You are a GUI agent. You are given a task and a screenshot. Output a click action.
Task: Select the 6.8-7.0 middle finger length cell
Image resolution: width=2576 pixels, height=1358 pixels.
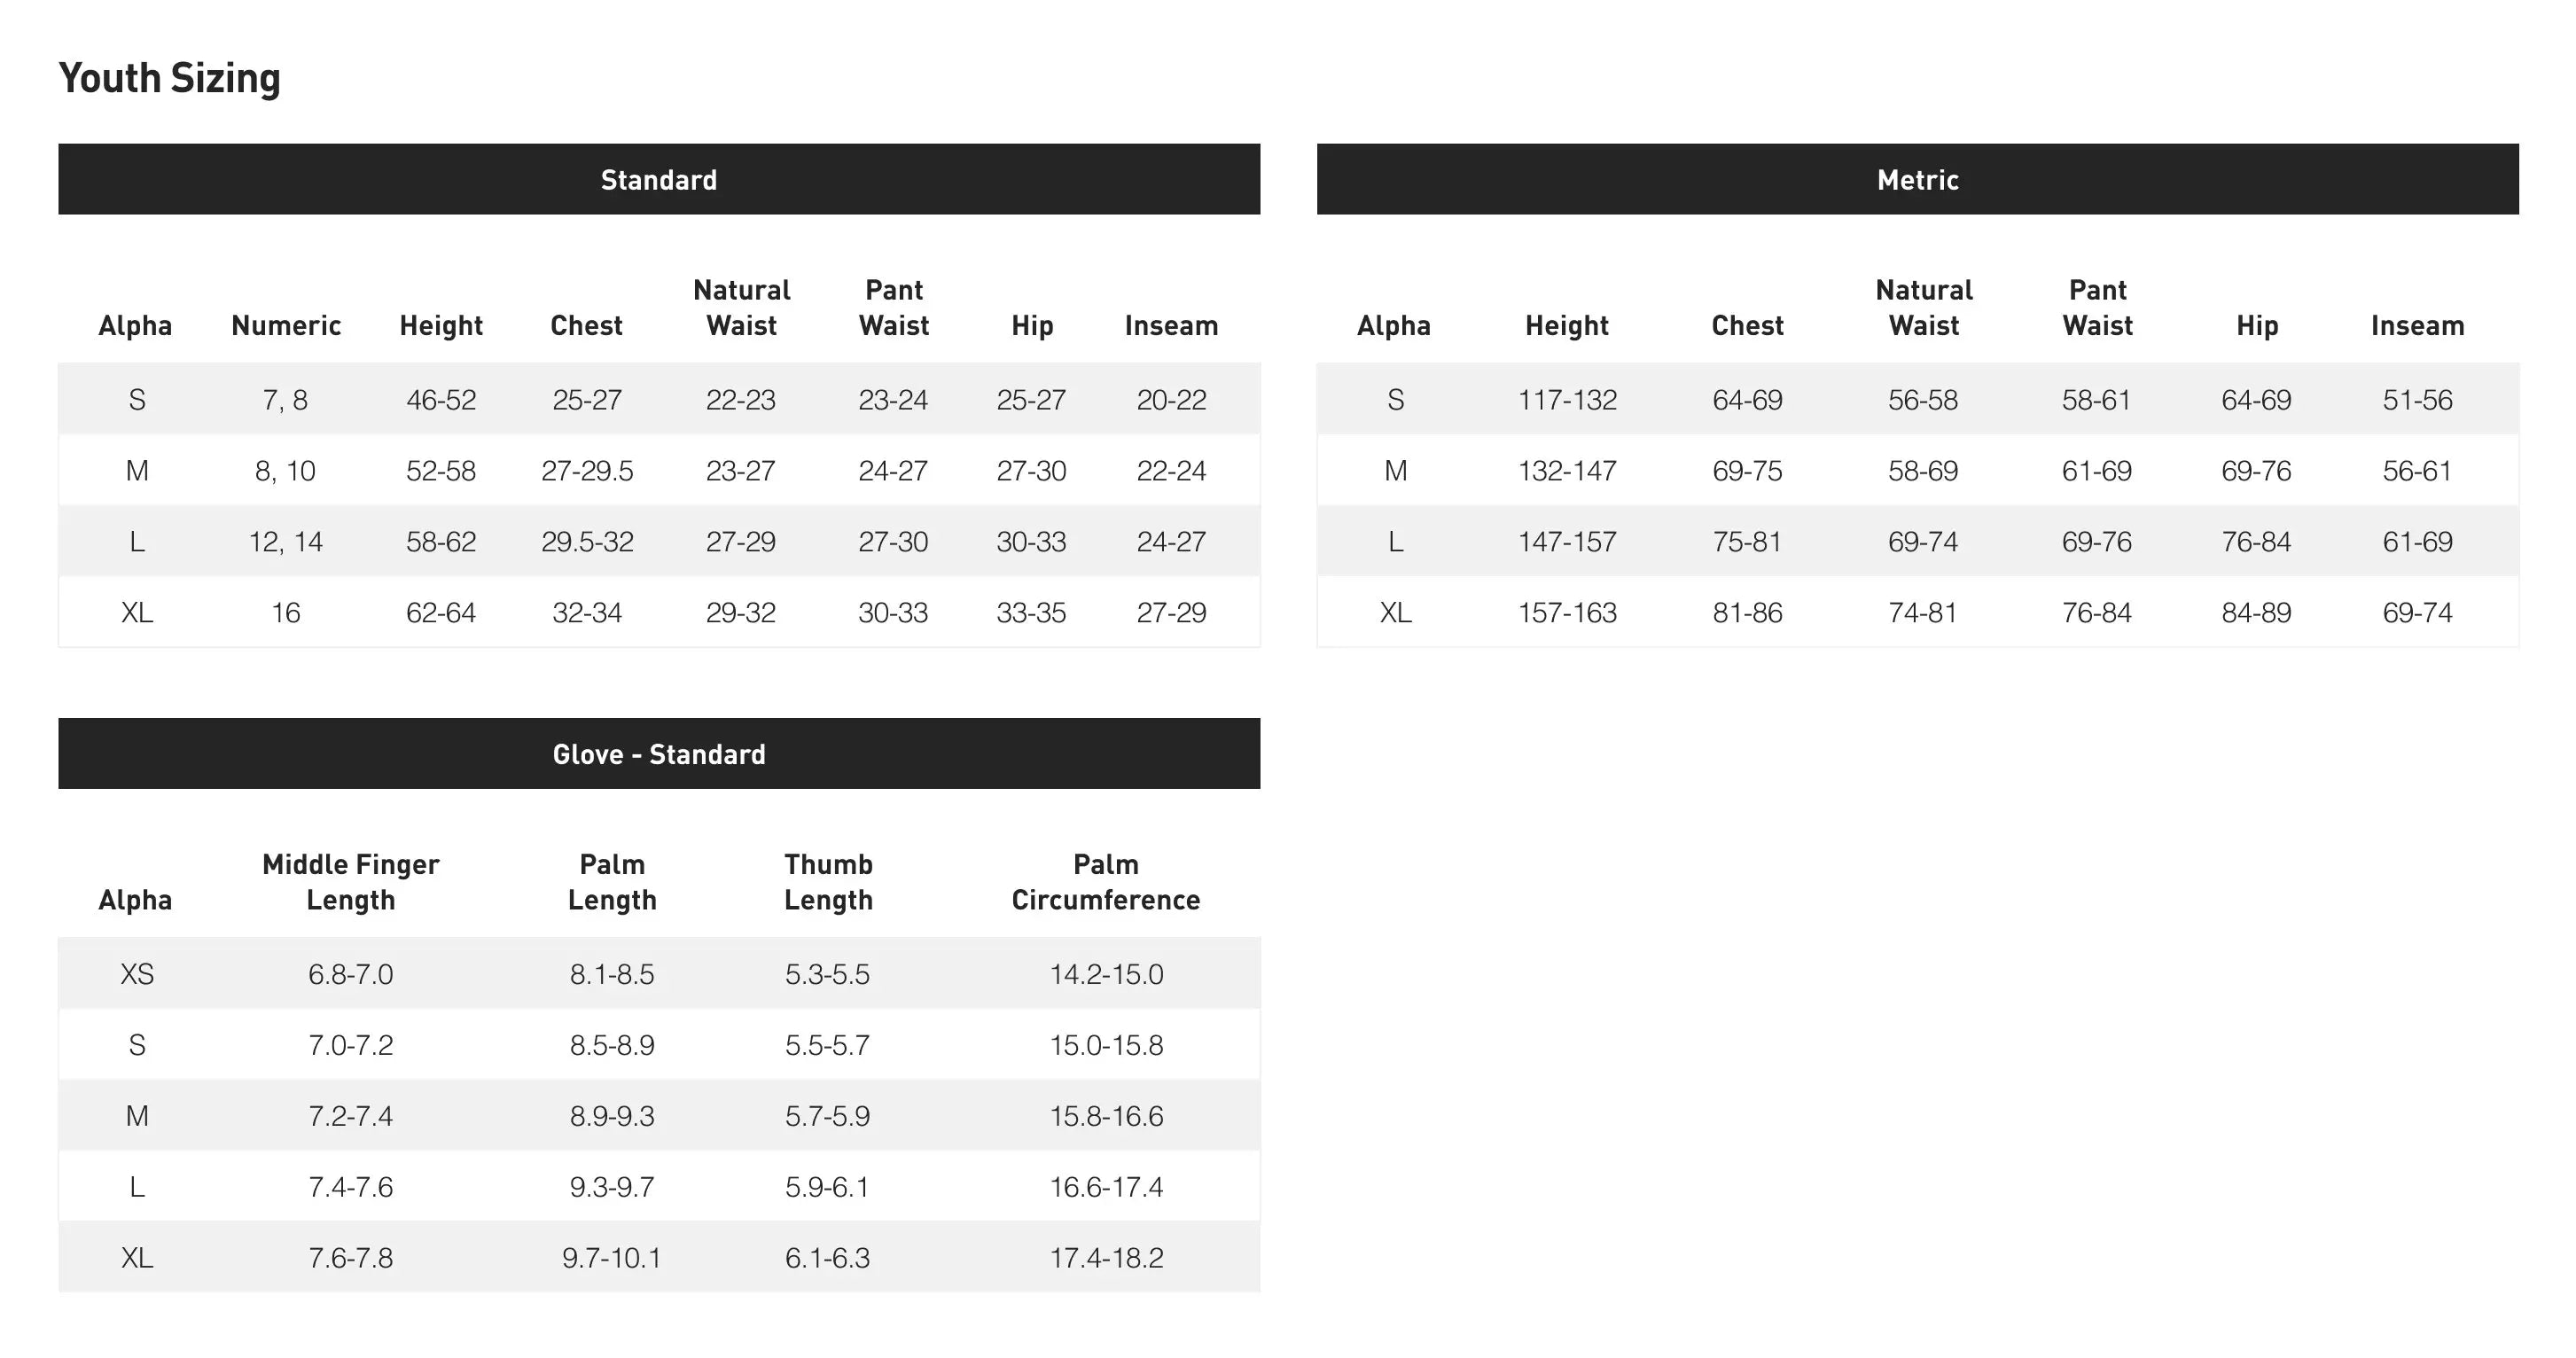(x=350, y=973)
